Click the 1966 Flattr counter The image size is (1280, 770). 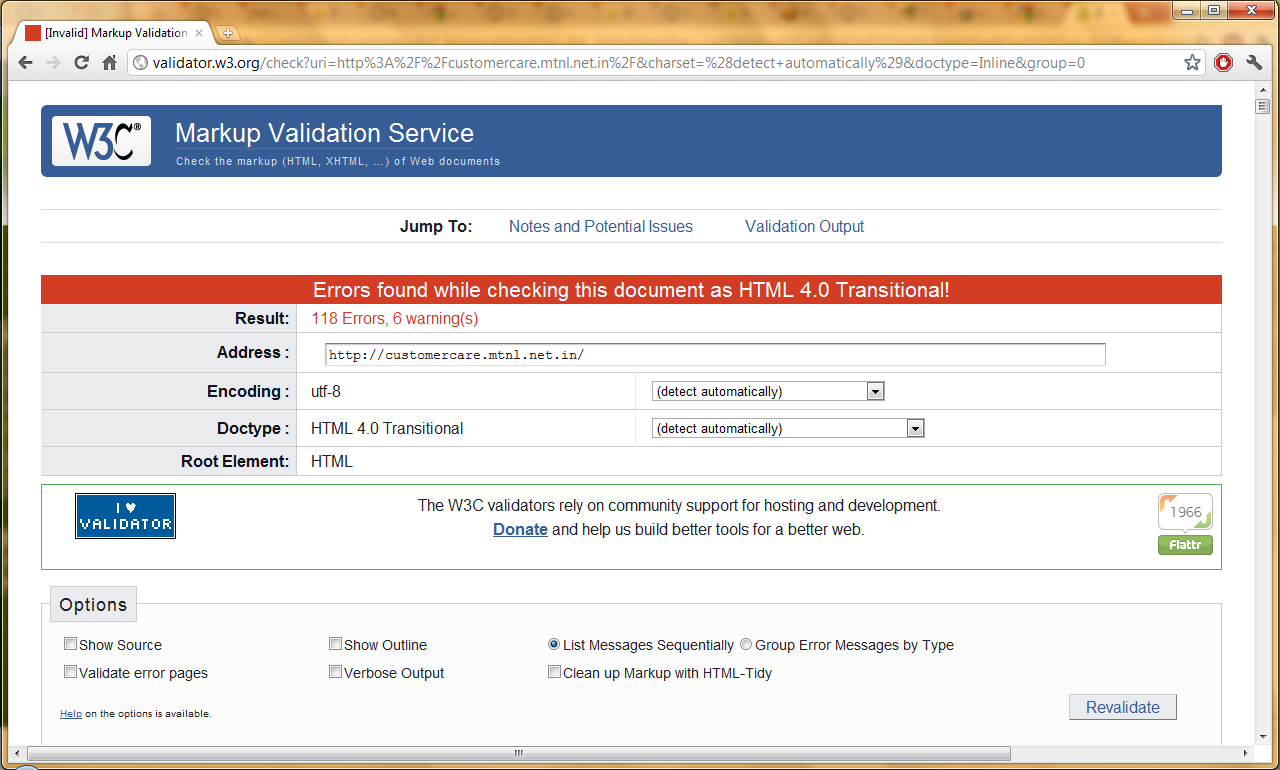tap(1185, 512)
